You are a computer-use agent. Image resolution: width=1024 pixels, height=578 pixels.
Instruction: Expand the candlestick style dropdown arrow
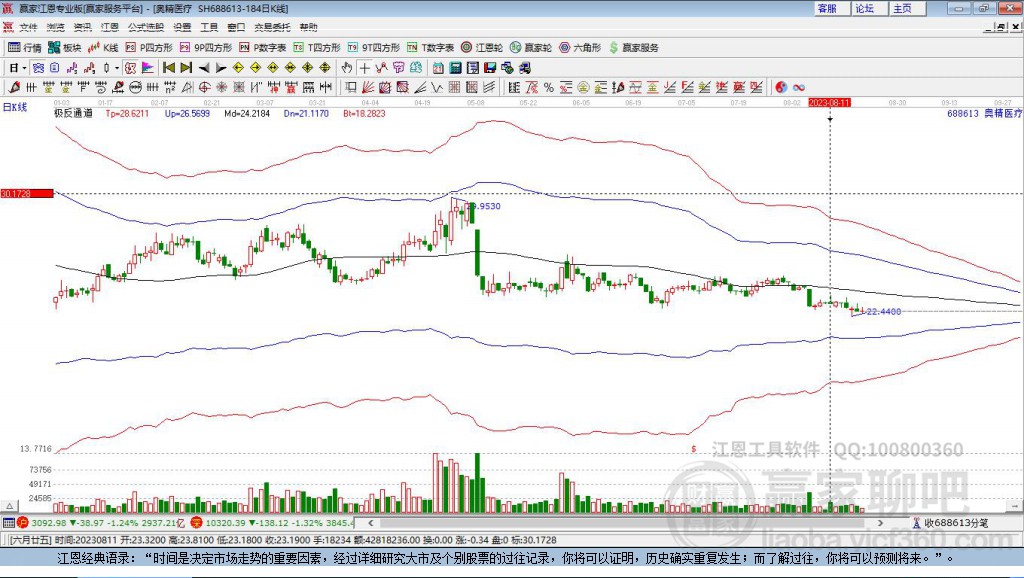pyautogui.click(x=117, y=68)
